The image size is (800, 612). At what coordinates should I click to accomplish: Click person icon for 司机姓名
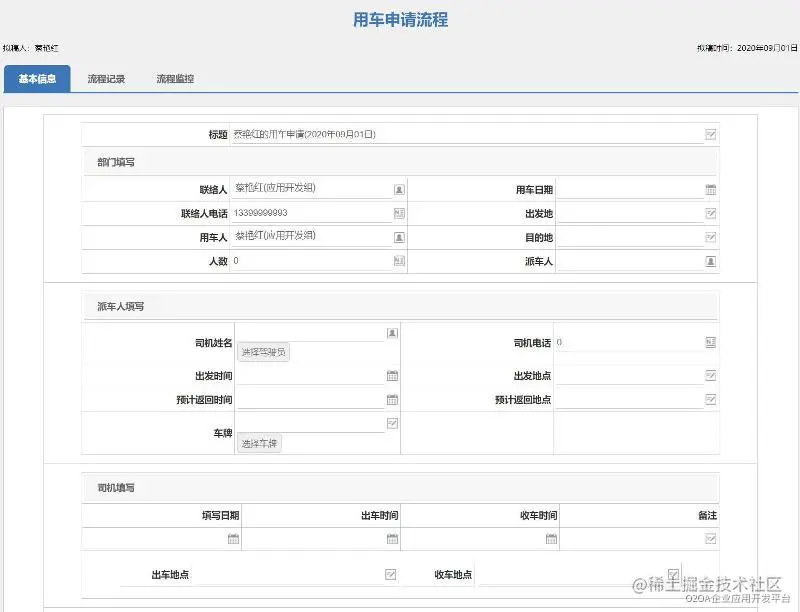(392, 333)
